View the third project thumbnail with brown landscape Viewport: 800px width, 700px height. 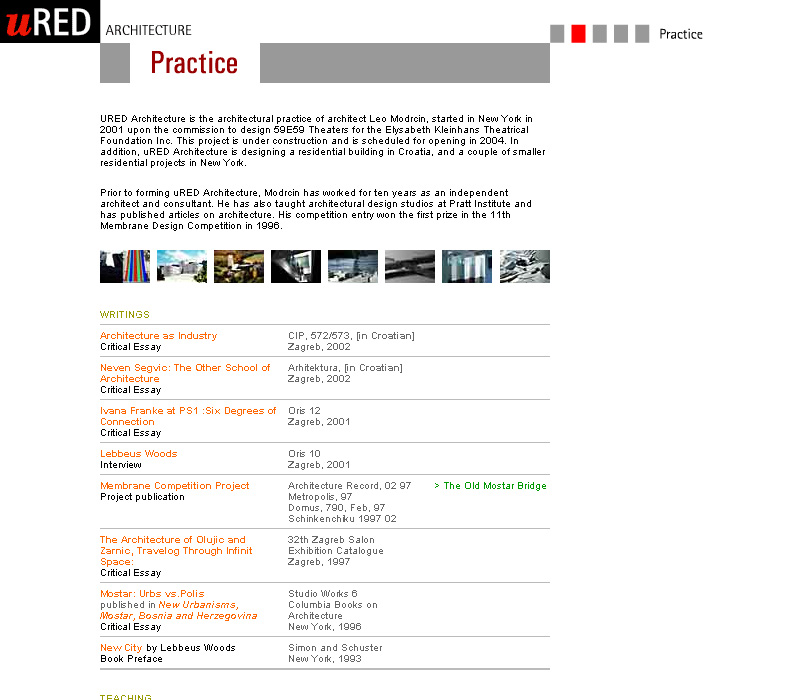(239, 267)
